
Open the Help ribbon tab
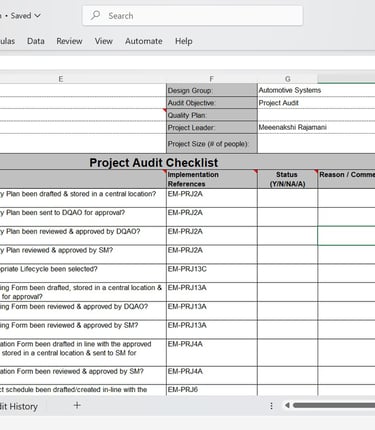pos(184,41)
